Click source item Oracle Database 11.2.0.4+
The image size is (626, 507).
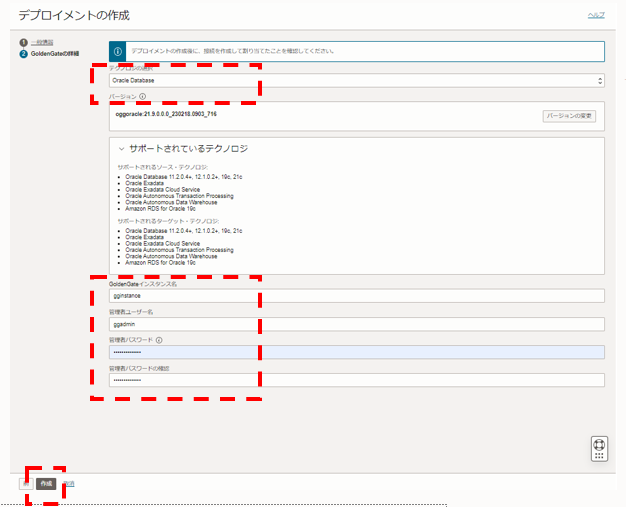pos(184,177)
